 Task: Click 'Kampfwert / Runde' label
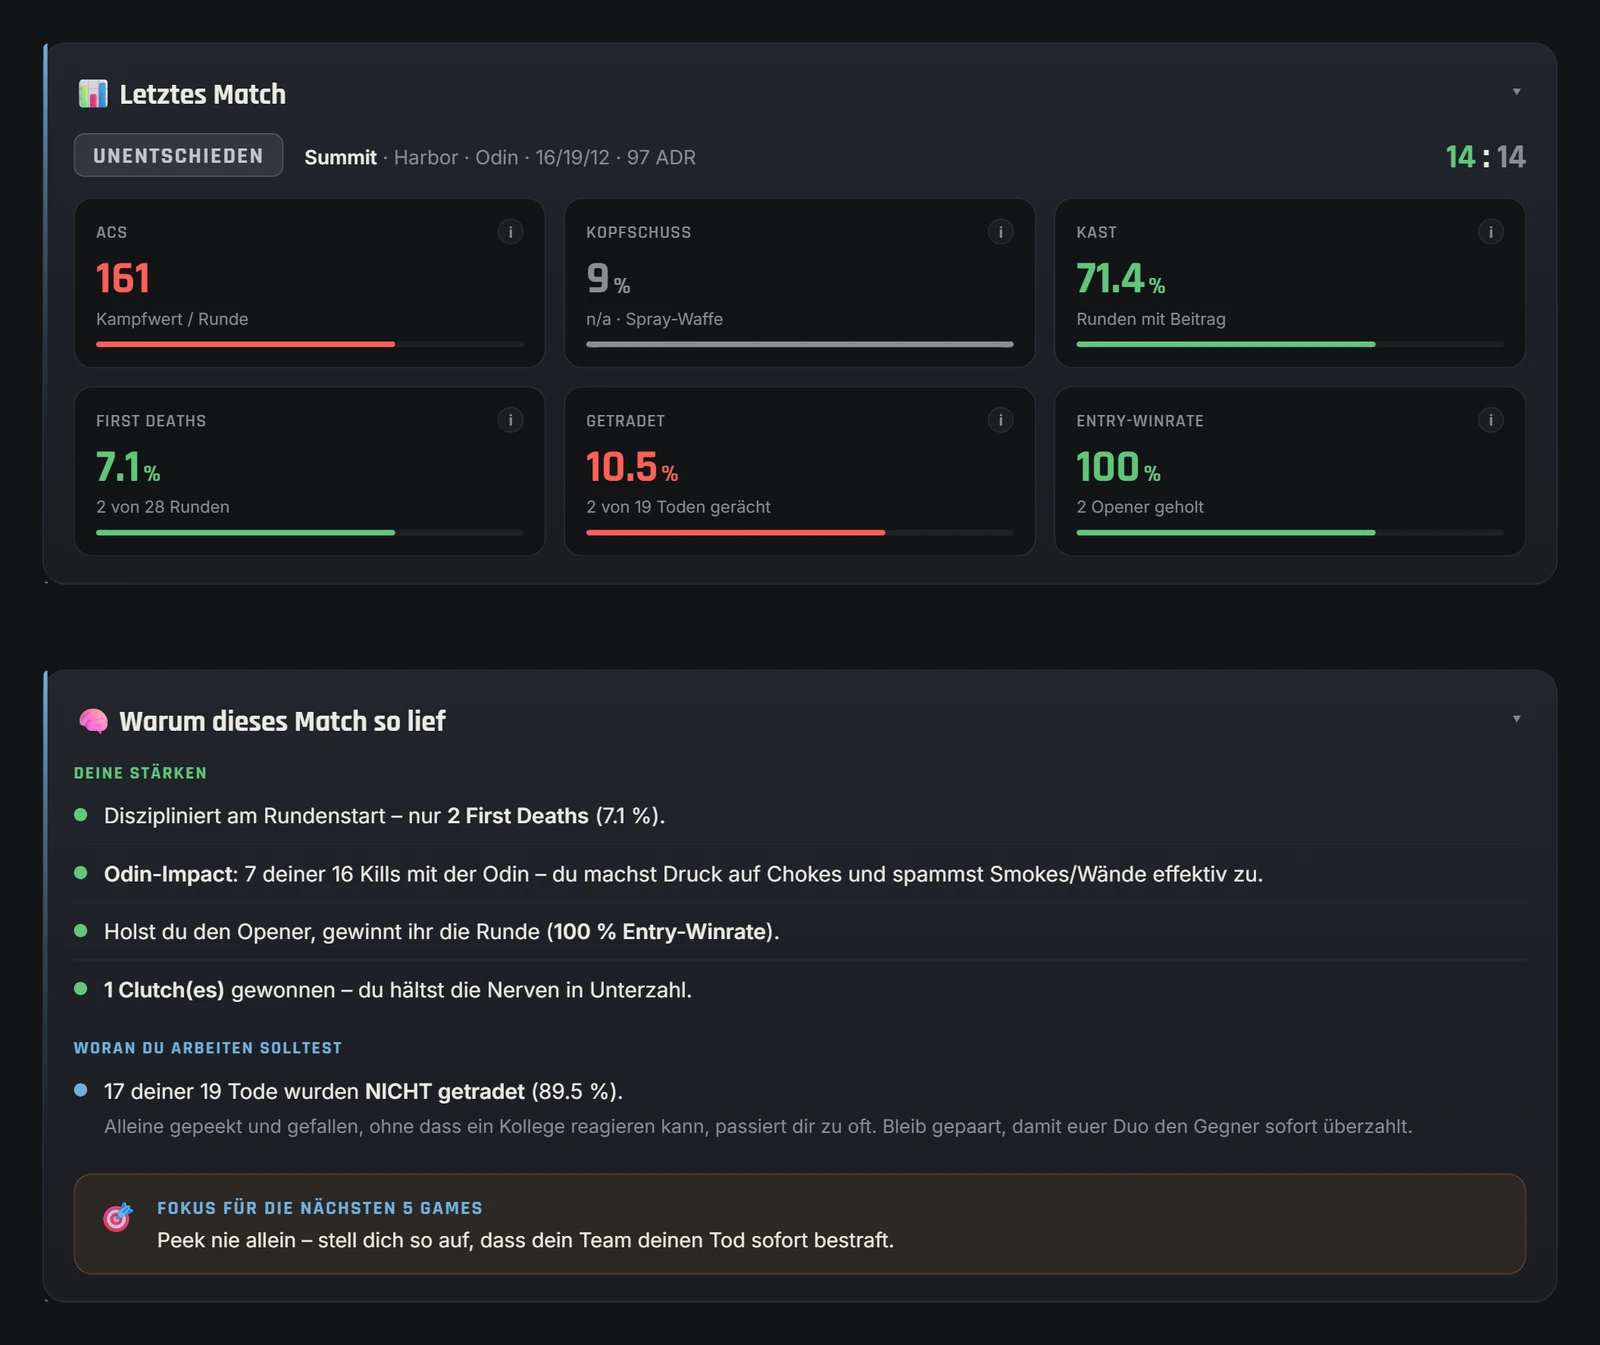172,319
